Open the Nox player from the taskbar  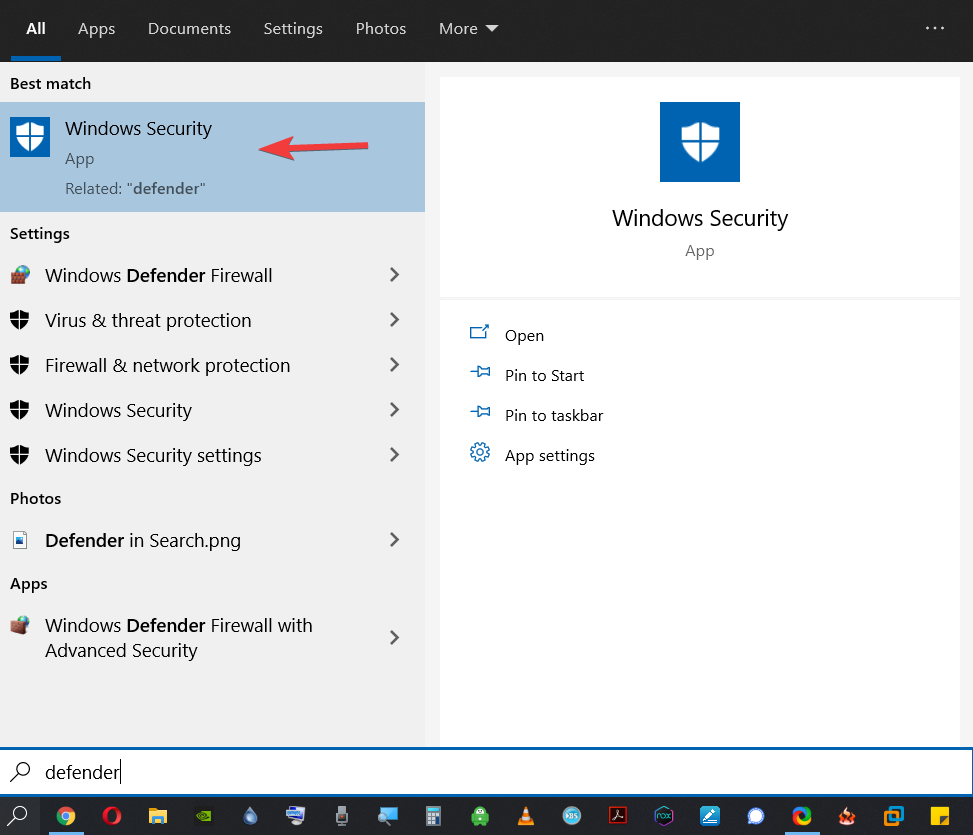tap(663, 816)
